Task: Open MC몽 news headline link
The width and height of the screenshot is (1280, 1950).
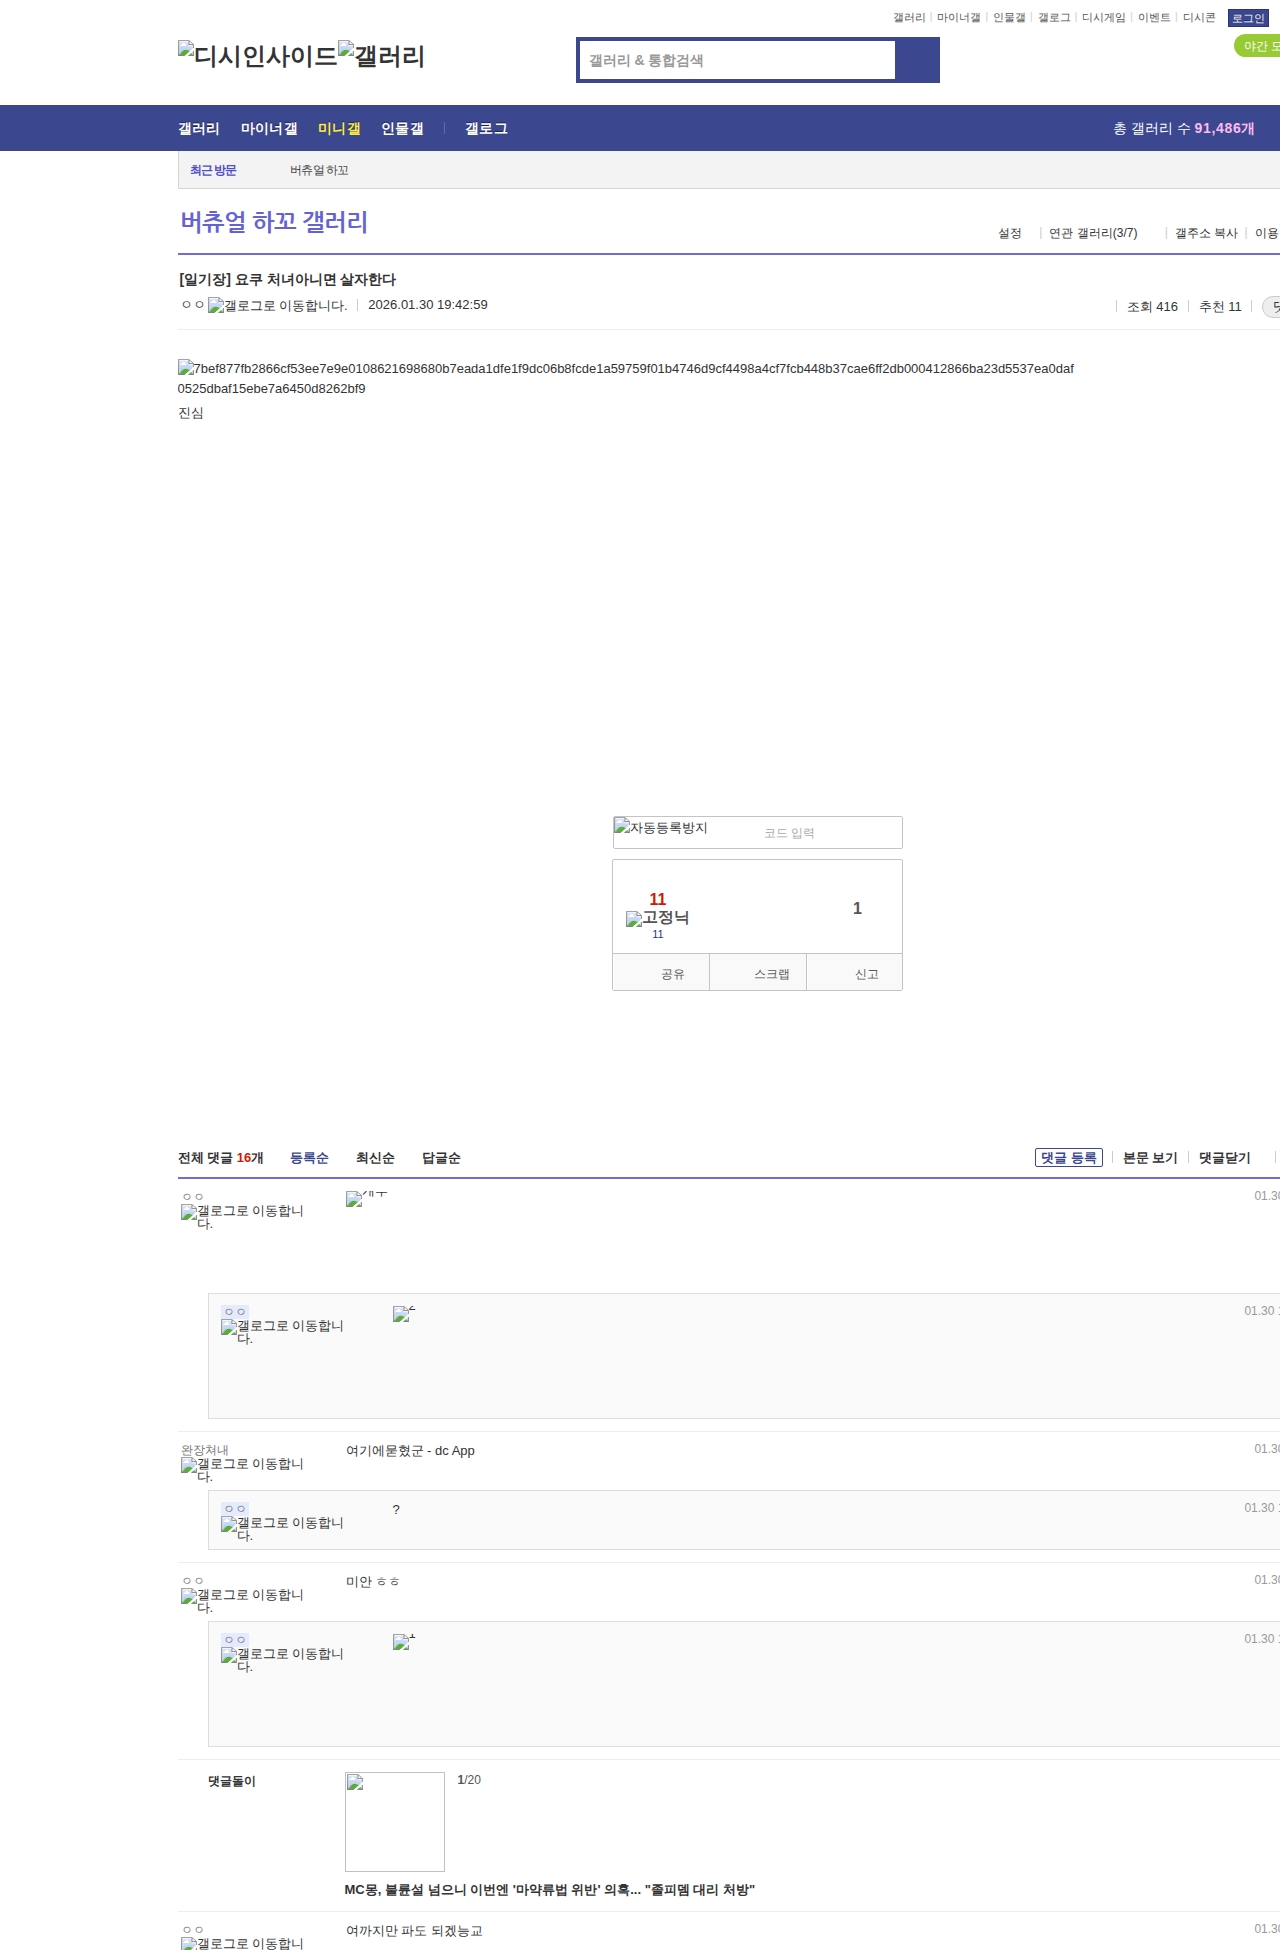Action: tap(550, 1890)
